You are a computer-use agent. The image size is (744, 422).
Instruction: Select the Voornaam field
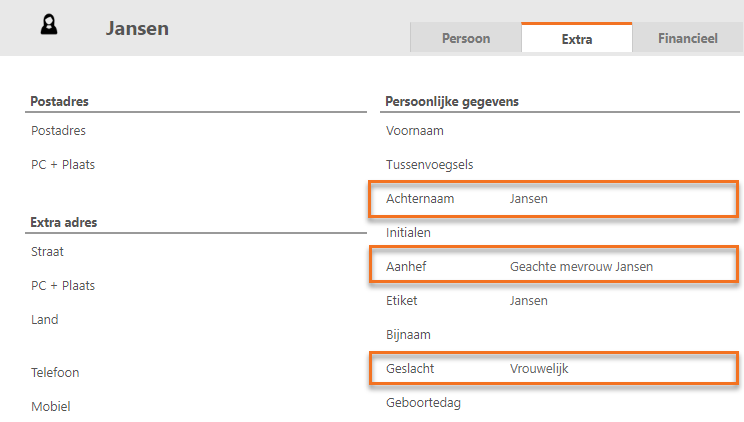(x=553, y=130)
